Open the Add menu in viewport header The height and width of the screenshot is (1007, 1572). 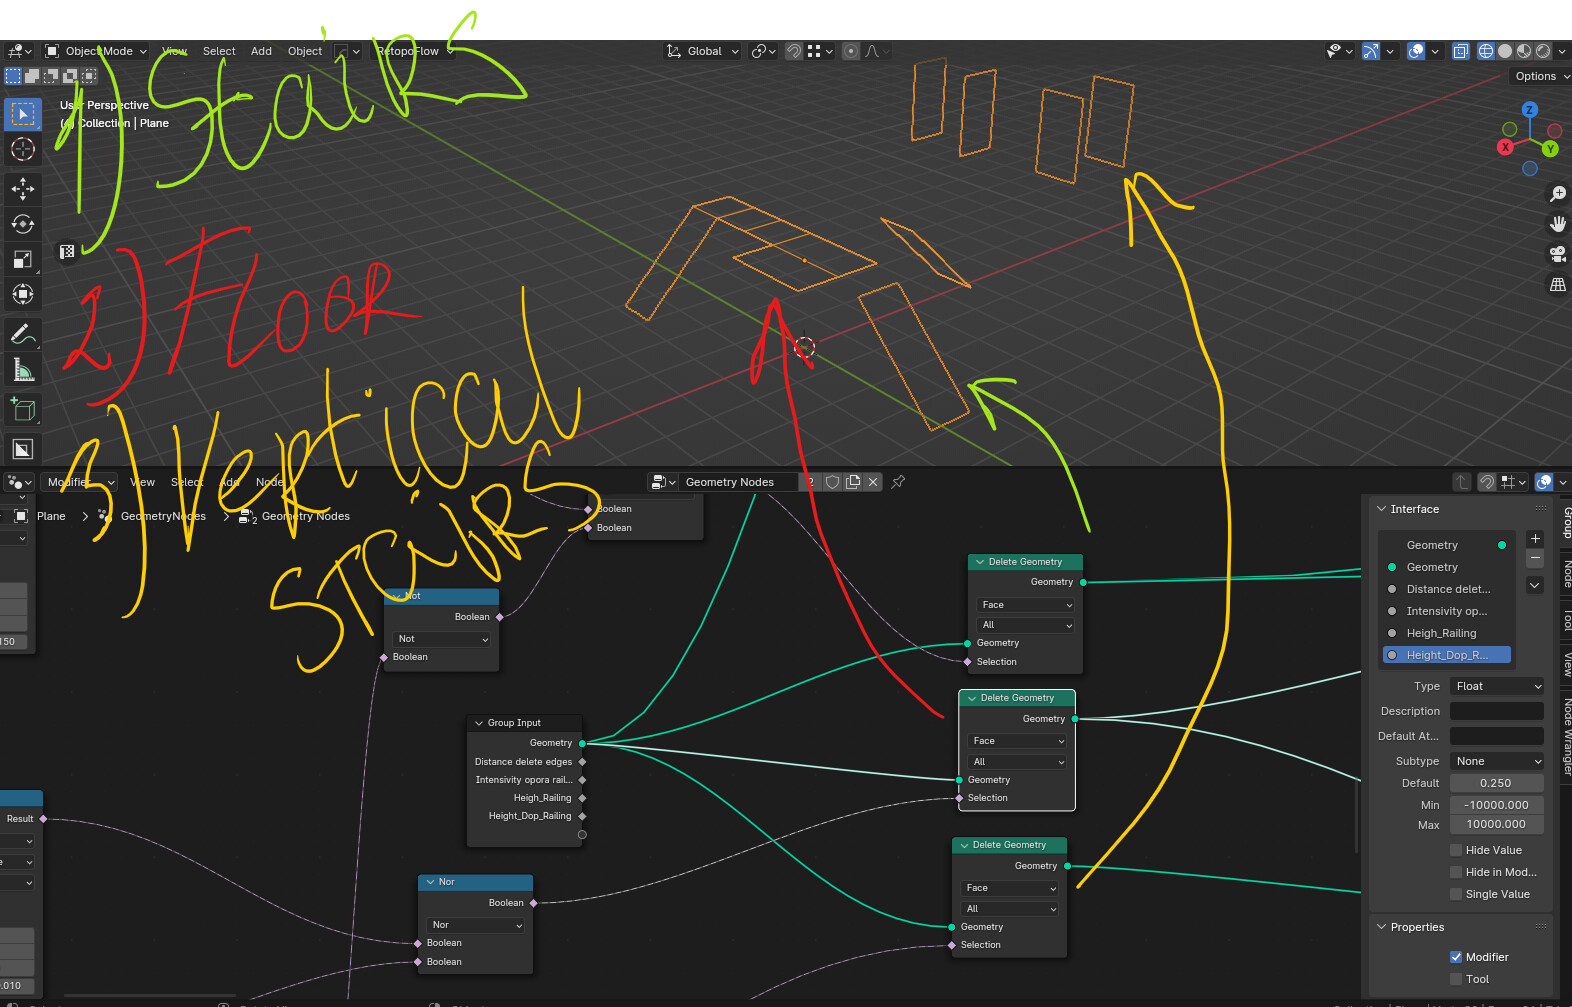pos(261,51)
